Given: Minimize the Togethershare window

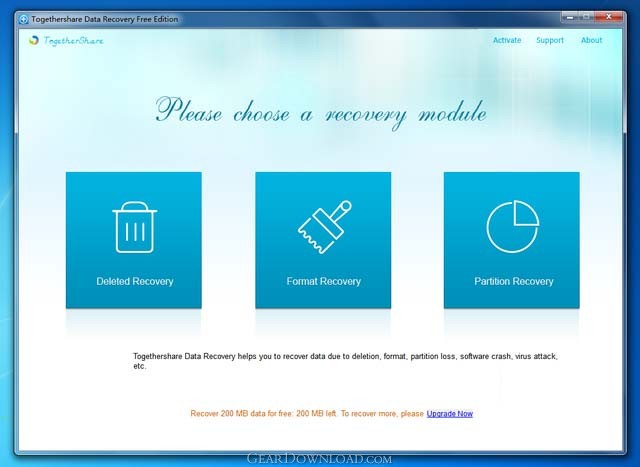Looking at the screenshot, I should point(570,17).
